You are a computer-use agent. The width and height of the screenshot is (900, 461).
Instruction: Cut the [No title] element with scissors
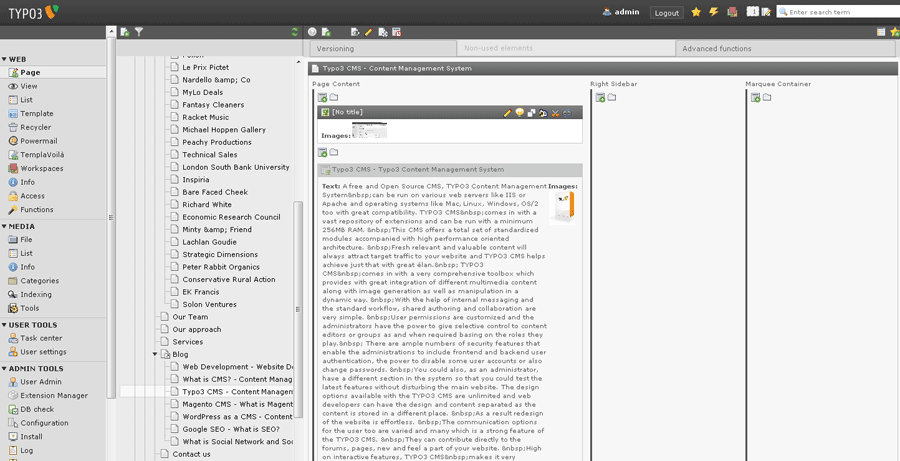[555, 113]
